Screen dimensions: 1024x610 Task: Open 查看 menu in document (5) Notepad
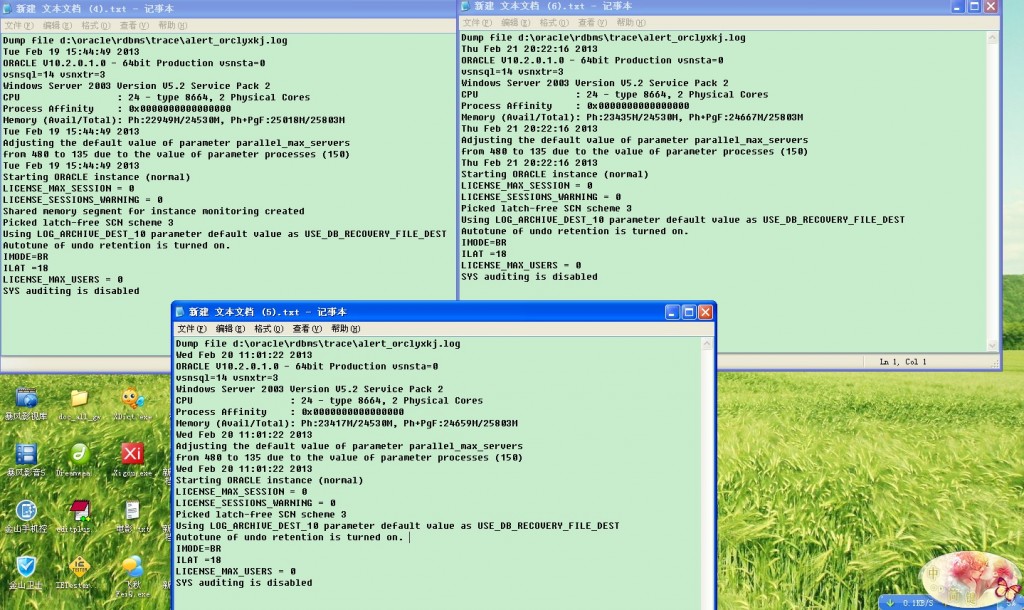coord(307,329)
